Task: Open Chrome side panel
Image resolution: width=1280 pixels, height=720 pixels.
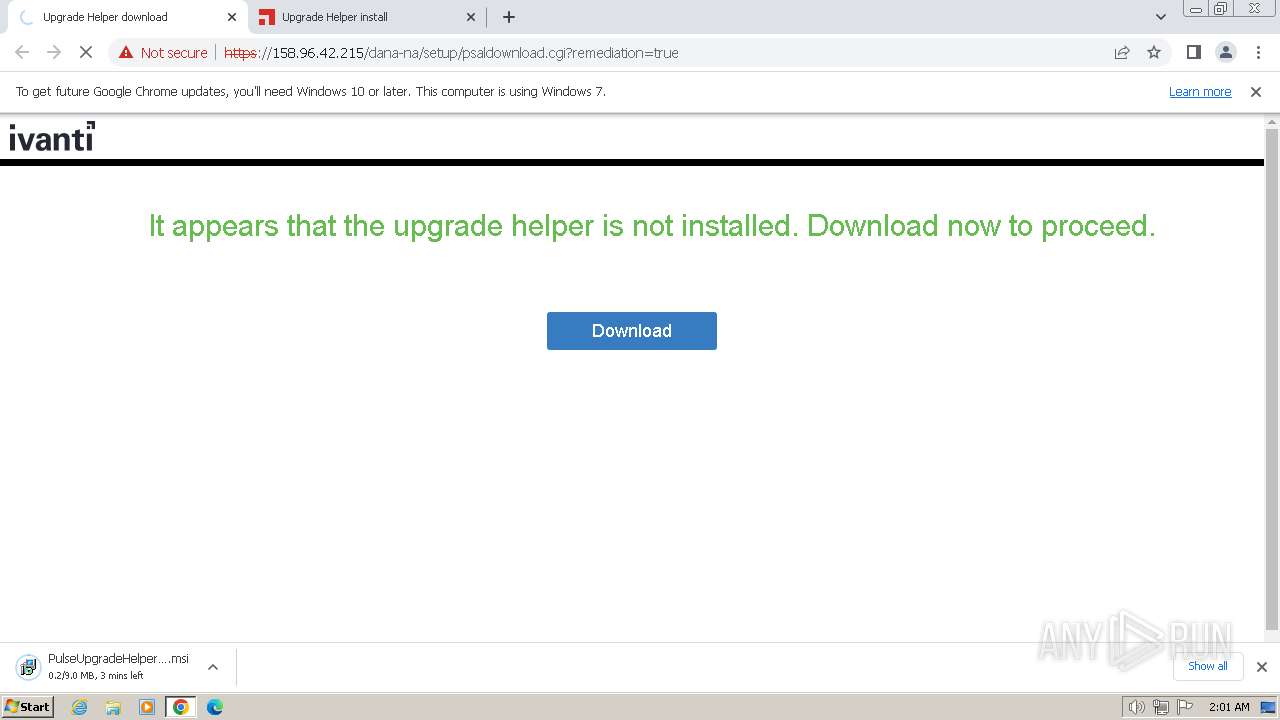Action: coord(1193,52)
